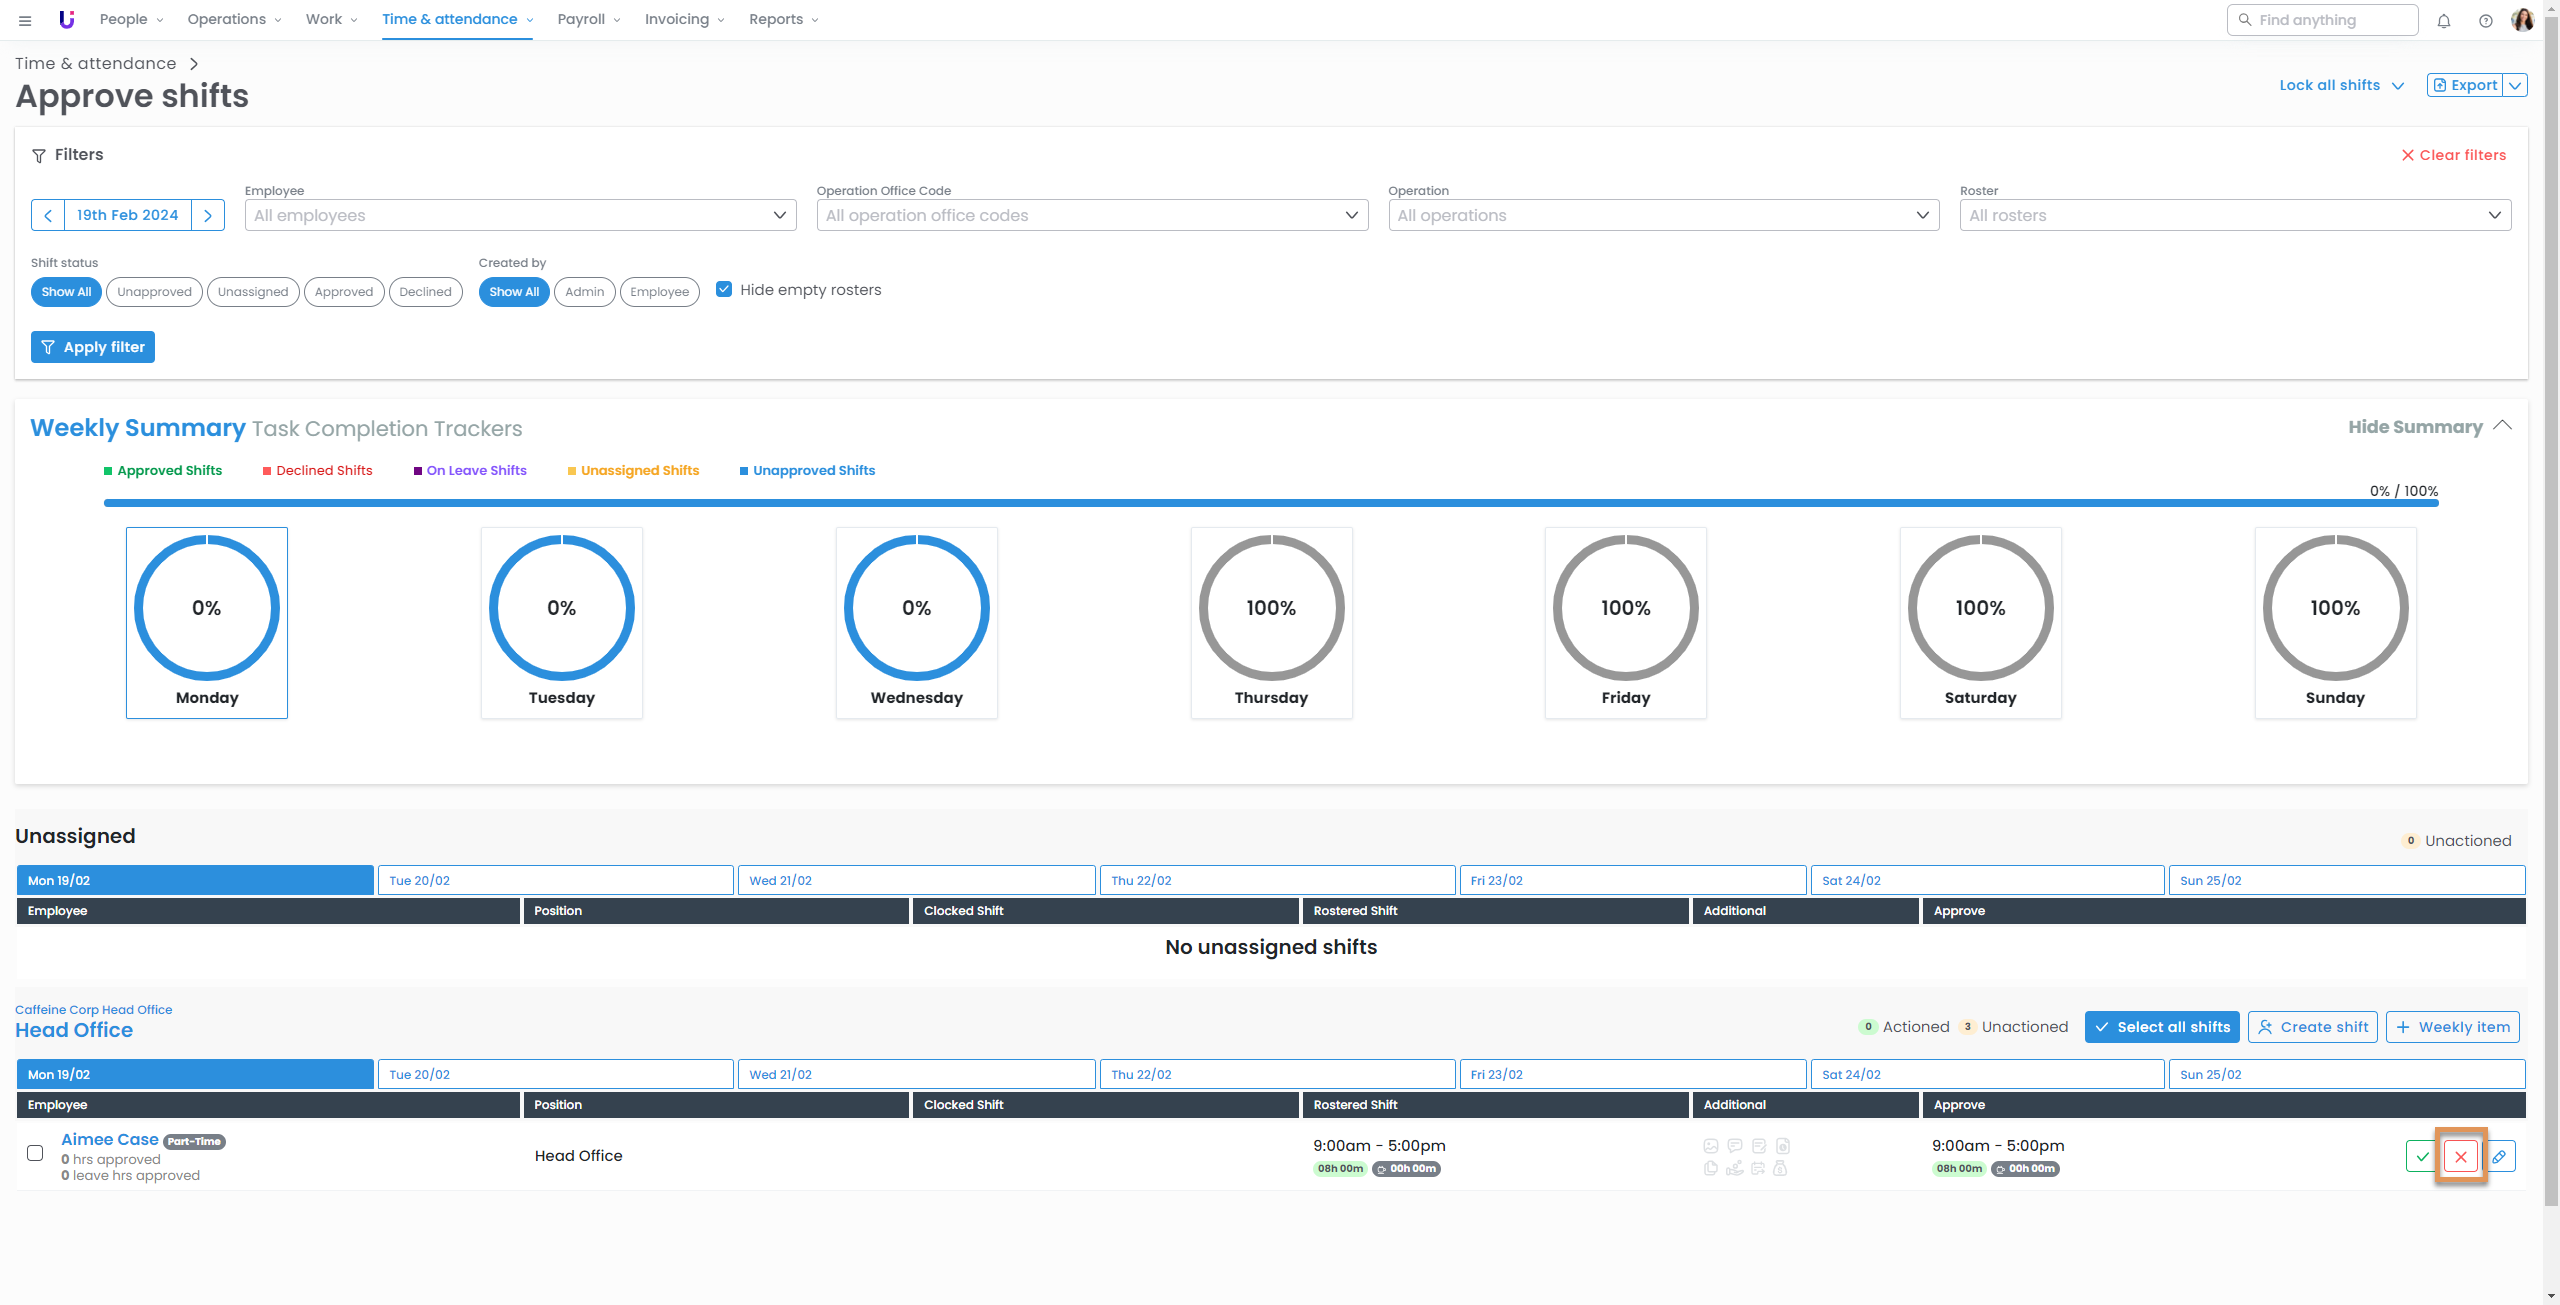The height and width of the screenshot is (1305, 2560).
Task: Open the All employees dropdown
Action: click(520, 215)
